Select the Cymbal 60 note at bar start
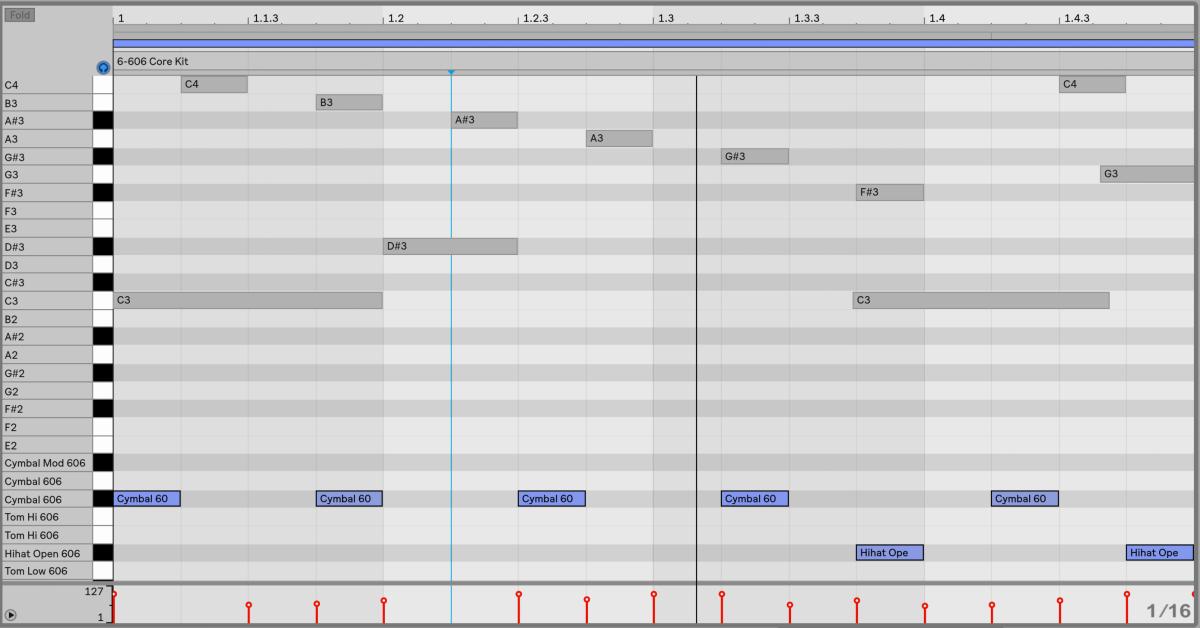This screenshot has width=1200, height=628. [x=147, y=498]
